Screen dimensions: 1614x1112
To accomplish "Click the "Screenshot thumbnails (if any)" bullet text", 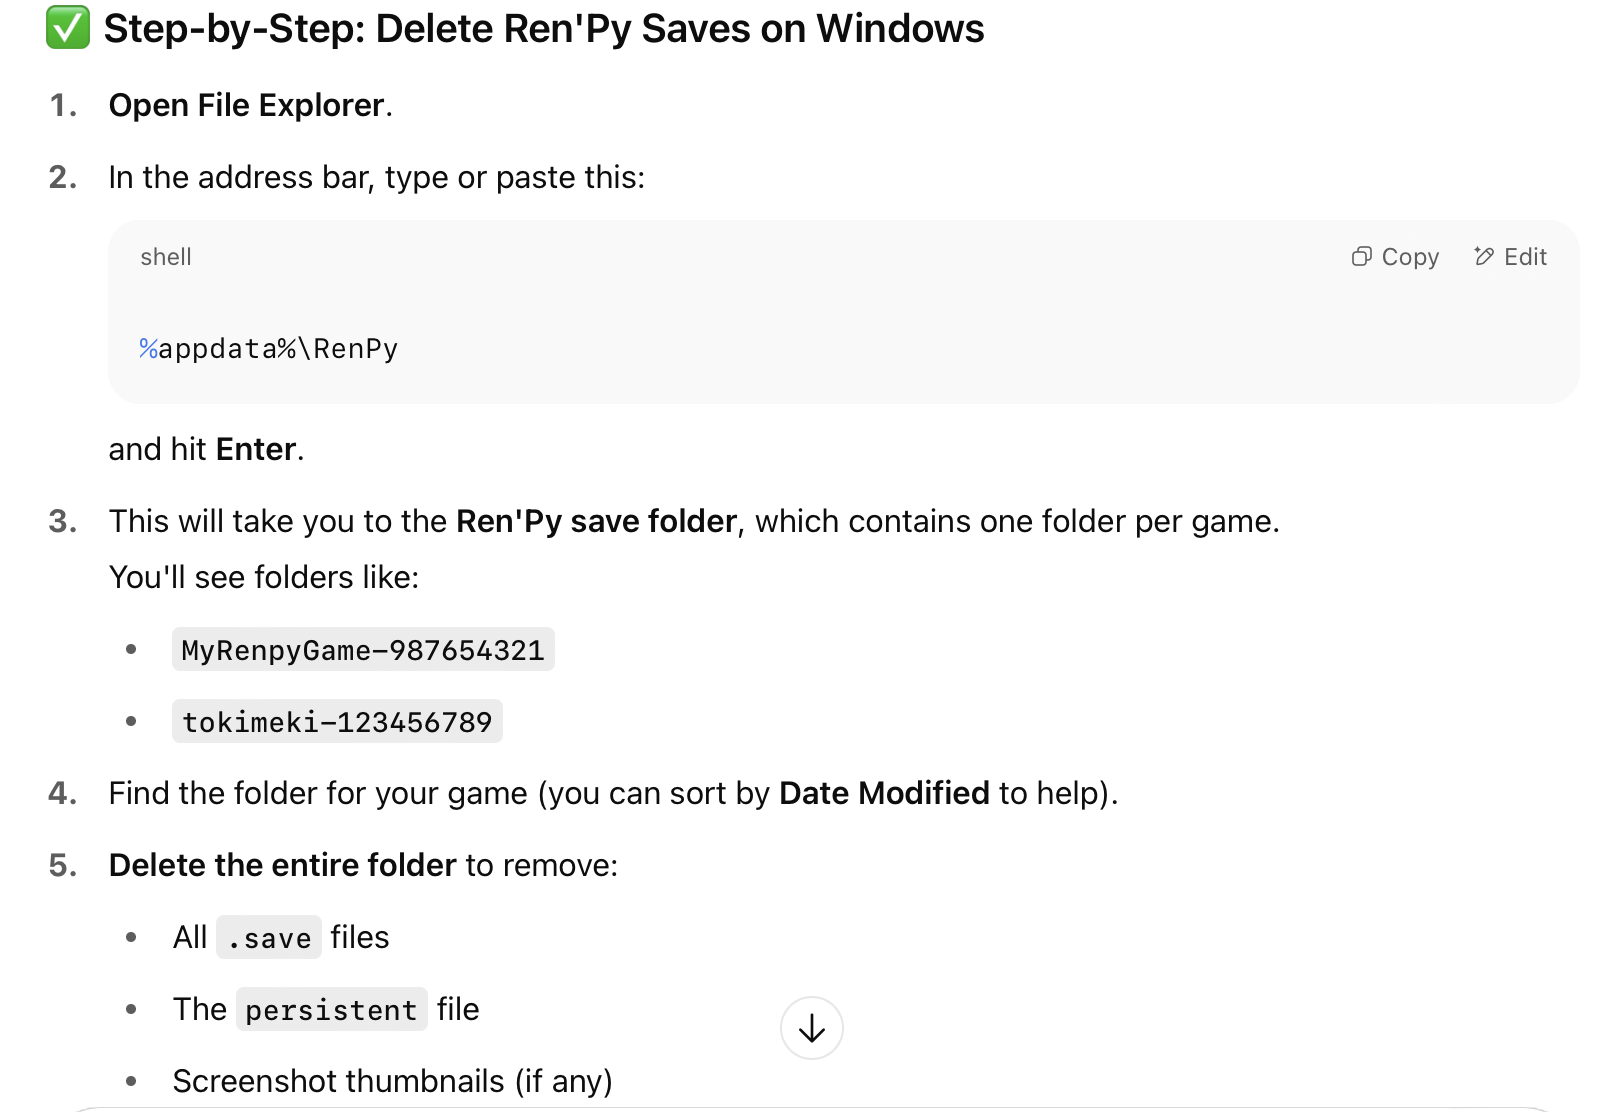I will point(392,1081).
